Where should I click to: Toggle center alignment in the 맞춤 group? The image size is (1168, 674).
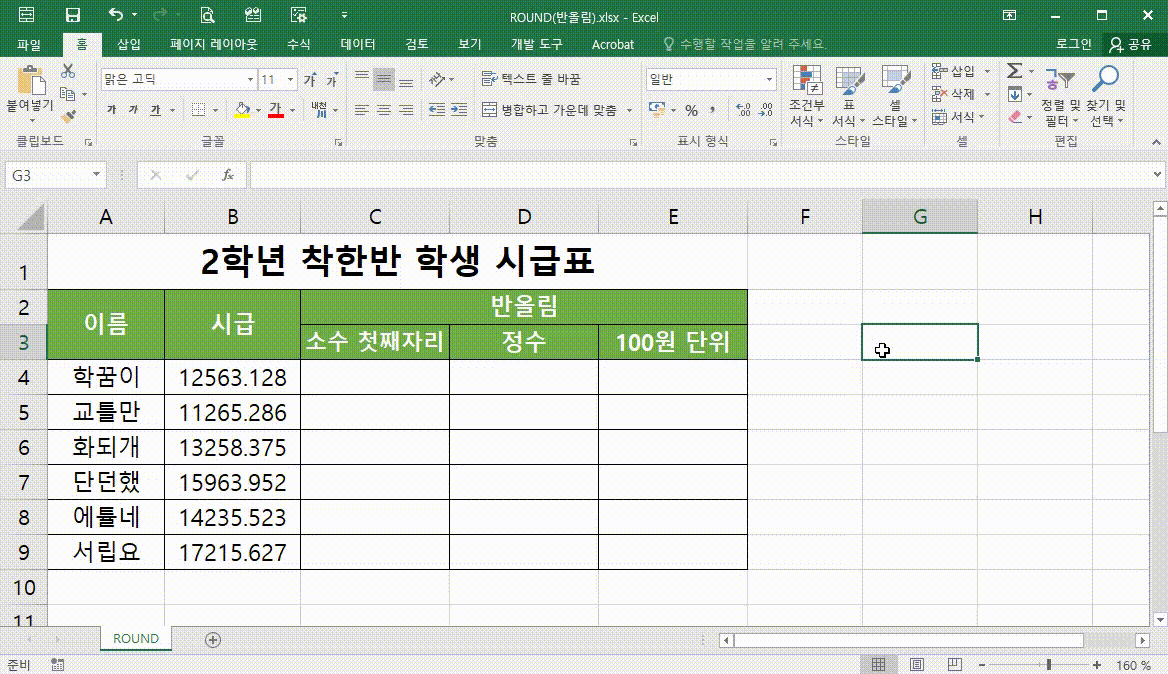[x=383, y=110]
